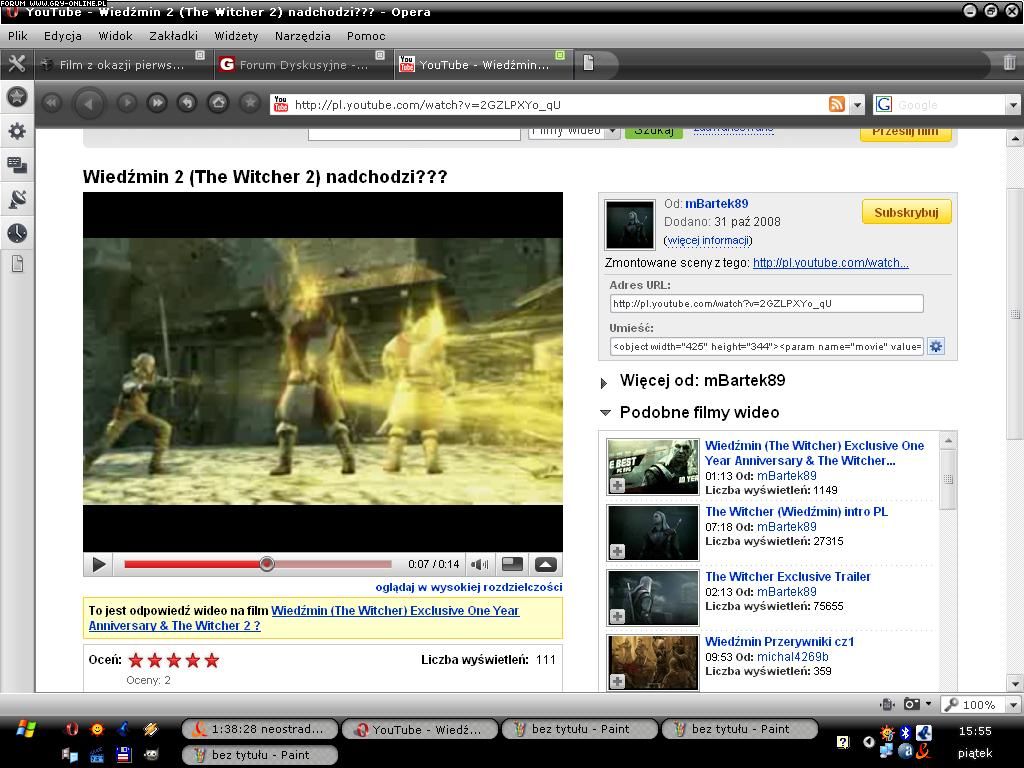Image resolution: width=1024 pixels, height=768 pixels.
Task: Customize embed code with the gear icon
Action: 936,346
